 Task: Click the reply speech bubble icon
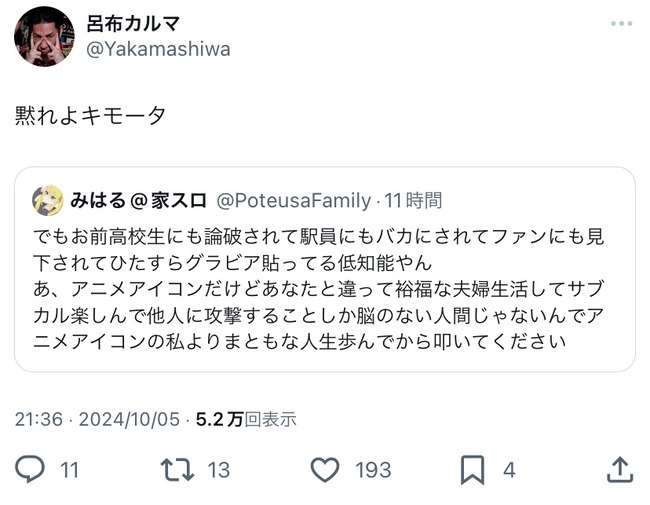(29, 469)
